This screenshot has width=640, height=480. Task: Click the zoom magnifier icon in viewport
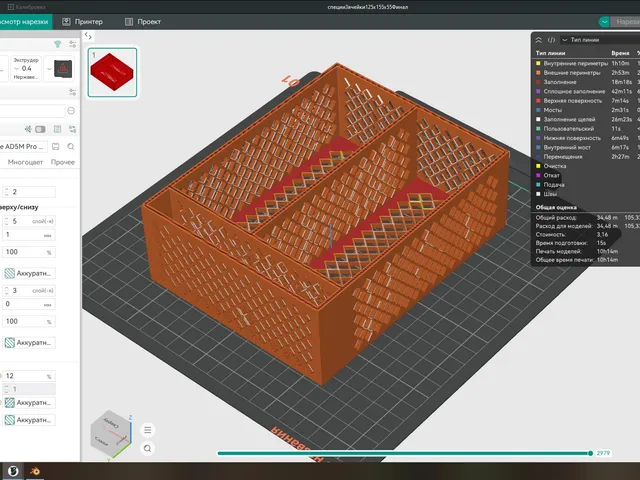point(147,449)
